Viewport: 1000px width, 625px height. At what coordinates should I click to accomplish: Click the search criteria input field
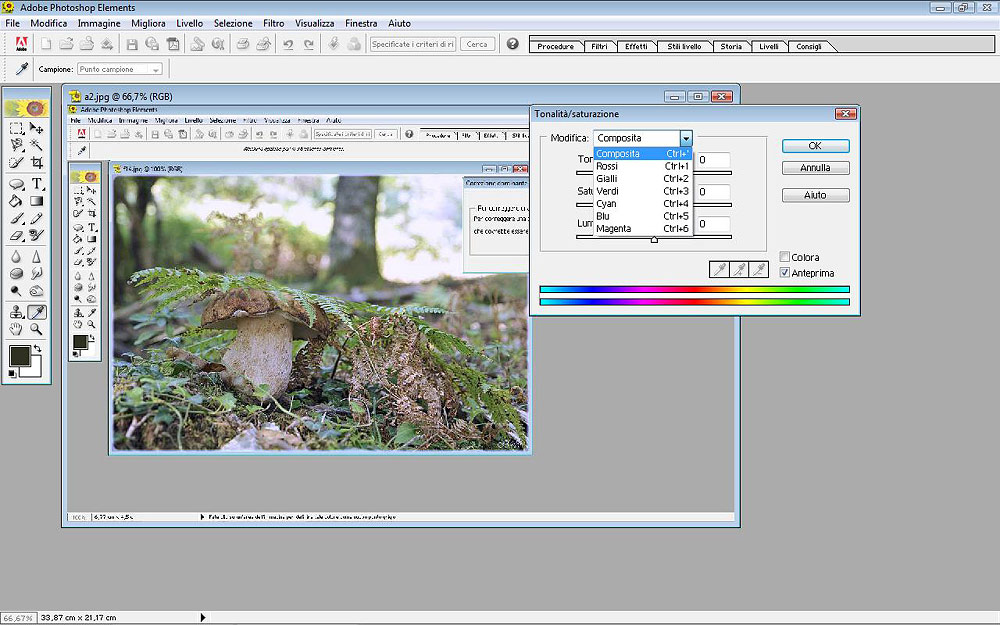tap(412, 44)
